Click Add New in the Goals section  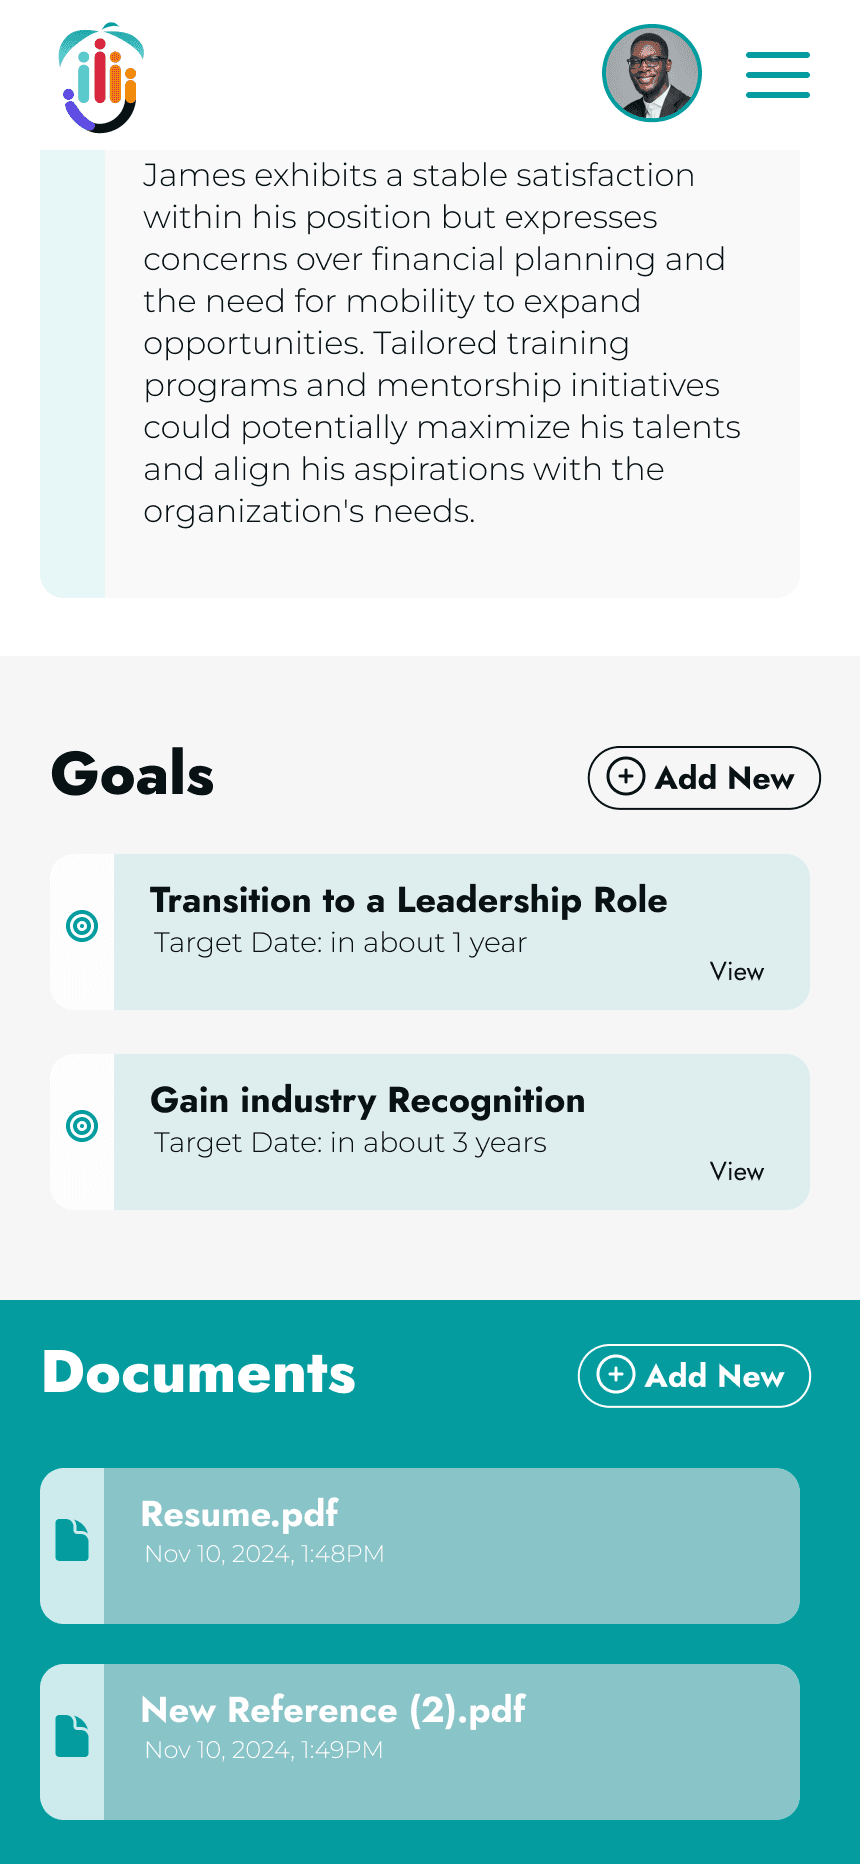click(704, 778)
